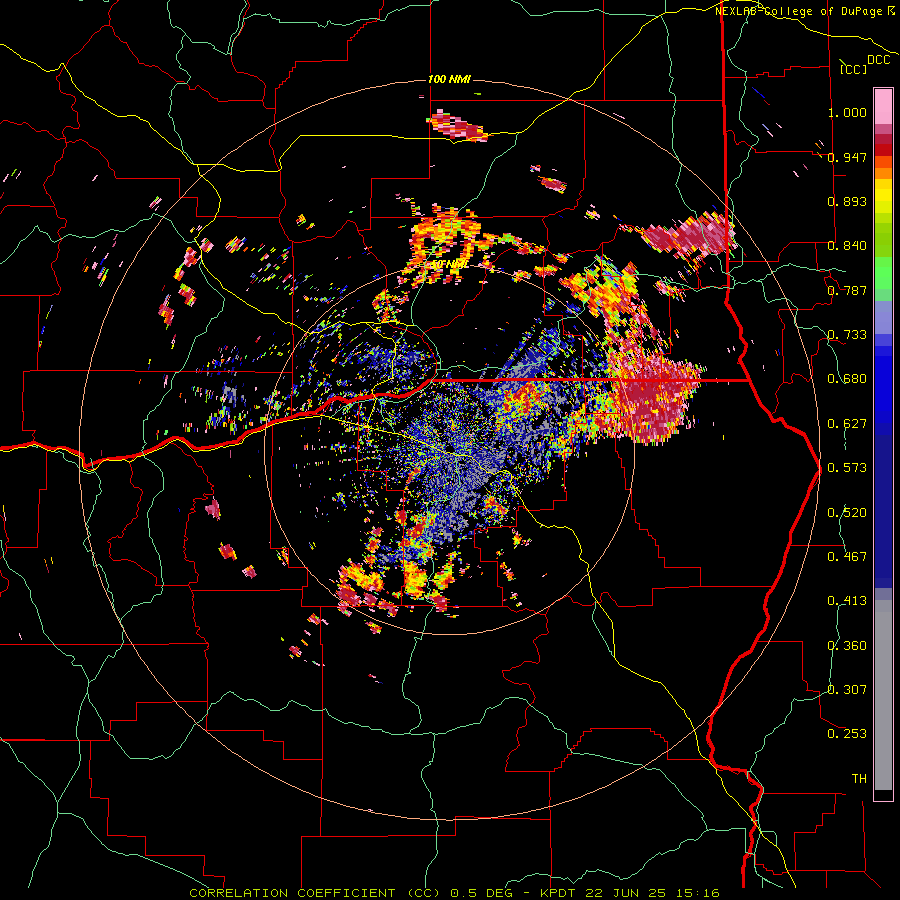Click the 0.520 scale label

click(x=847, y=513)
